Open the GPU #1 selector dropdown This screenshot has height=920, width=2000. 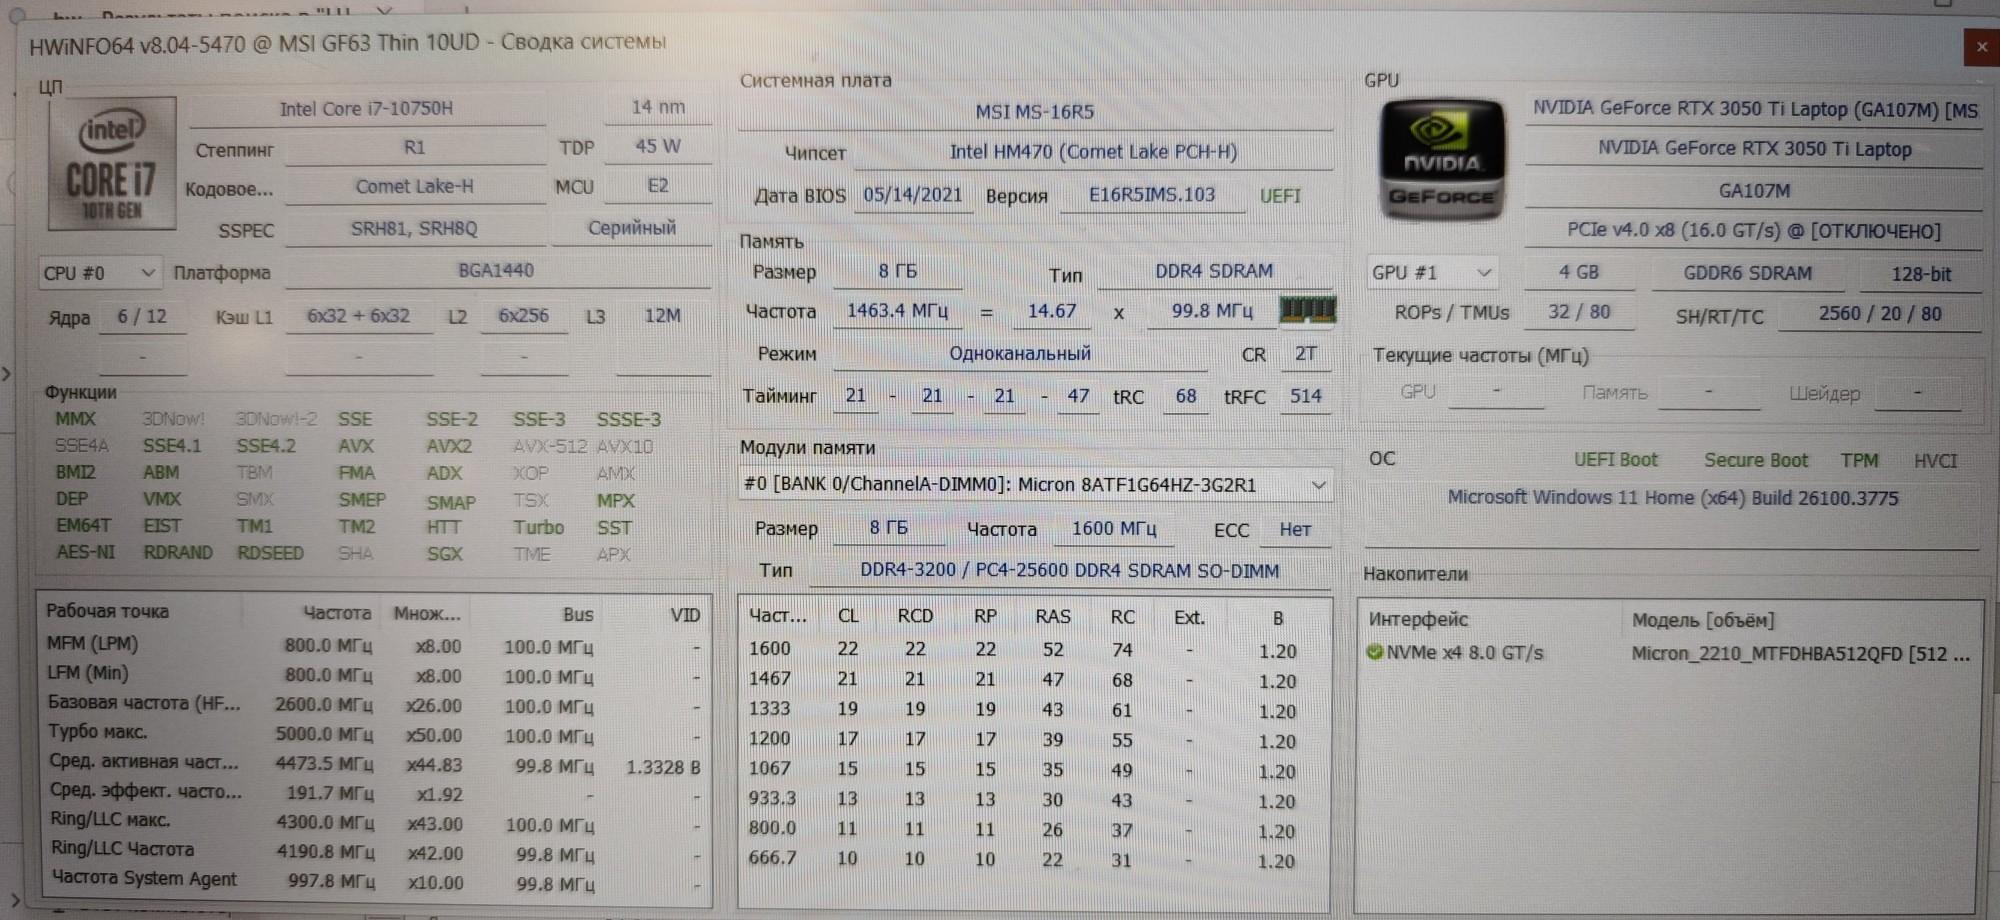(1431, 272)
